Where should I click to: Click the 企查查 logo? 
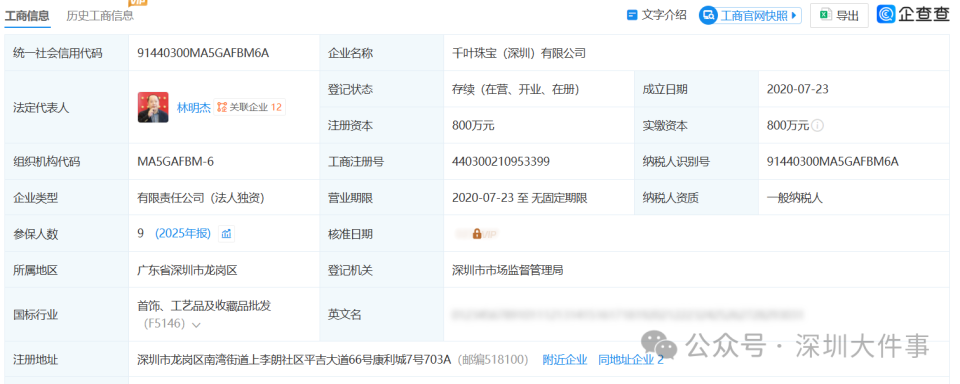[913, 15]
